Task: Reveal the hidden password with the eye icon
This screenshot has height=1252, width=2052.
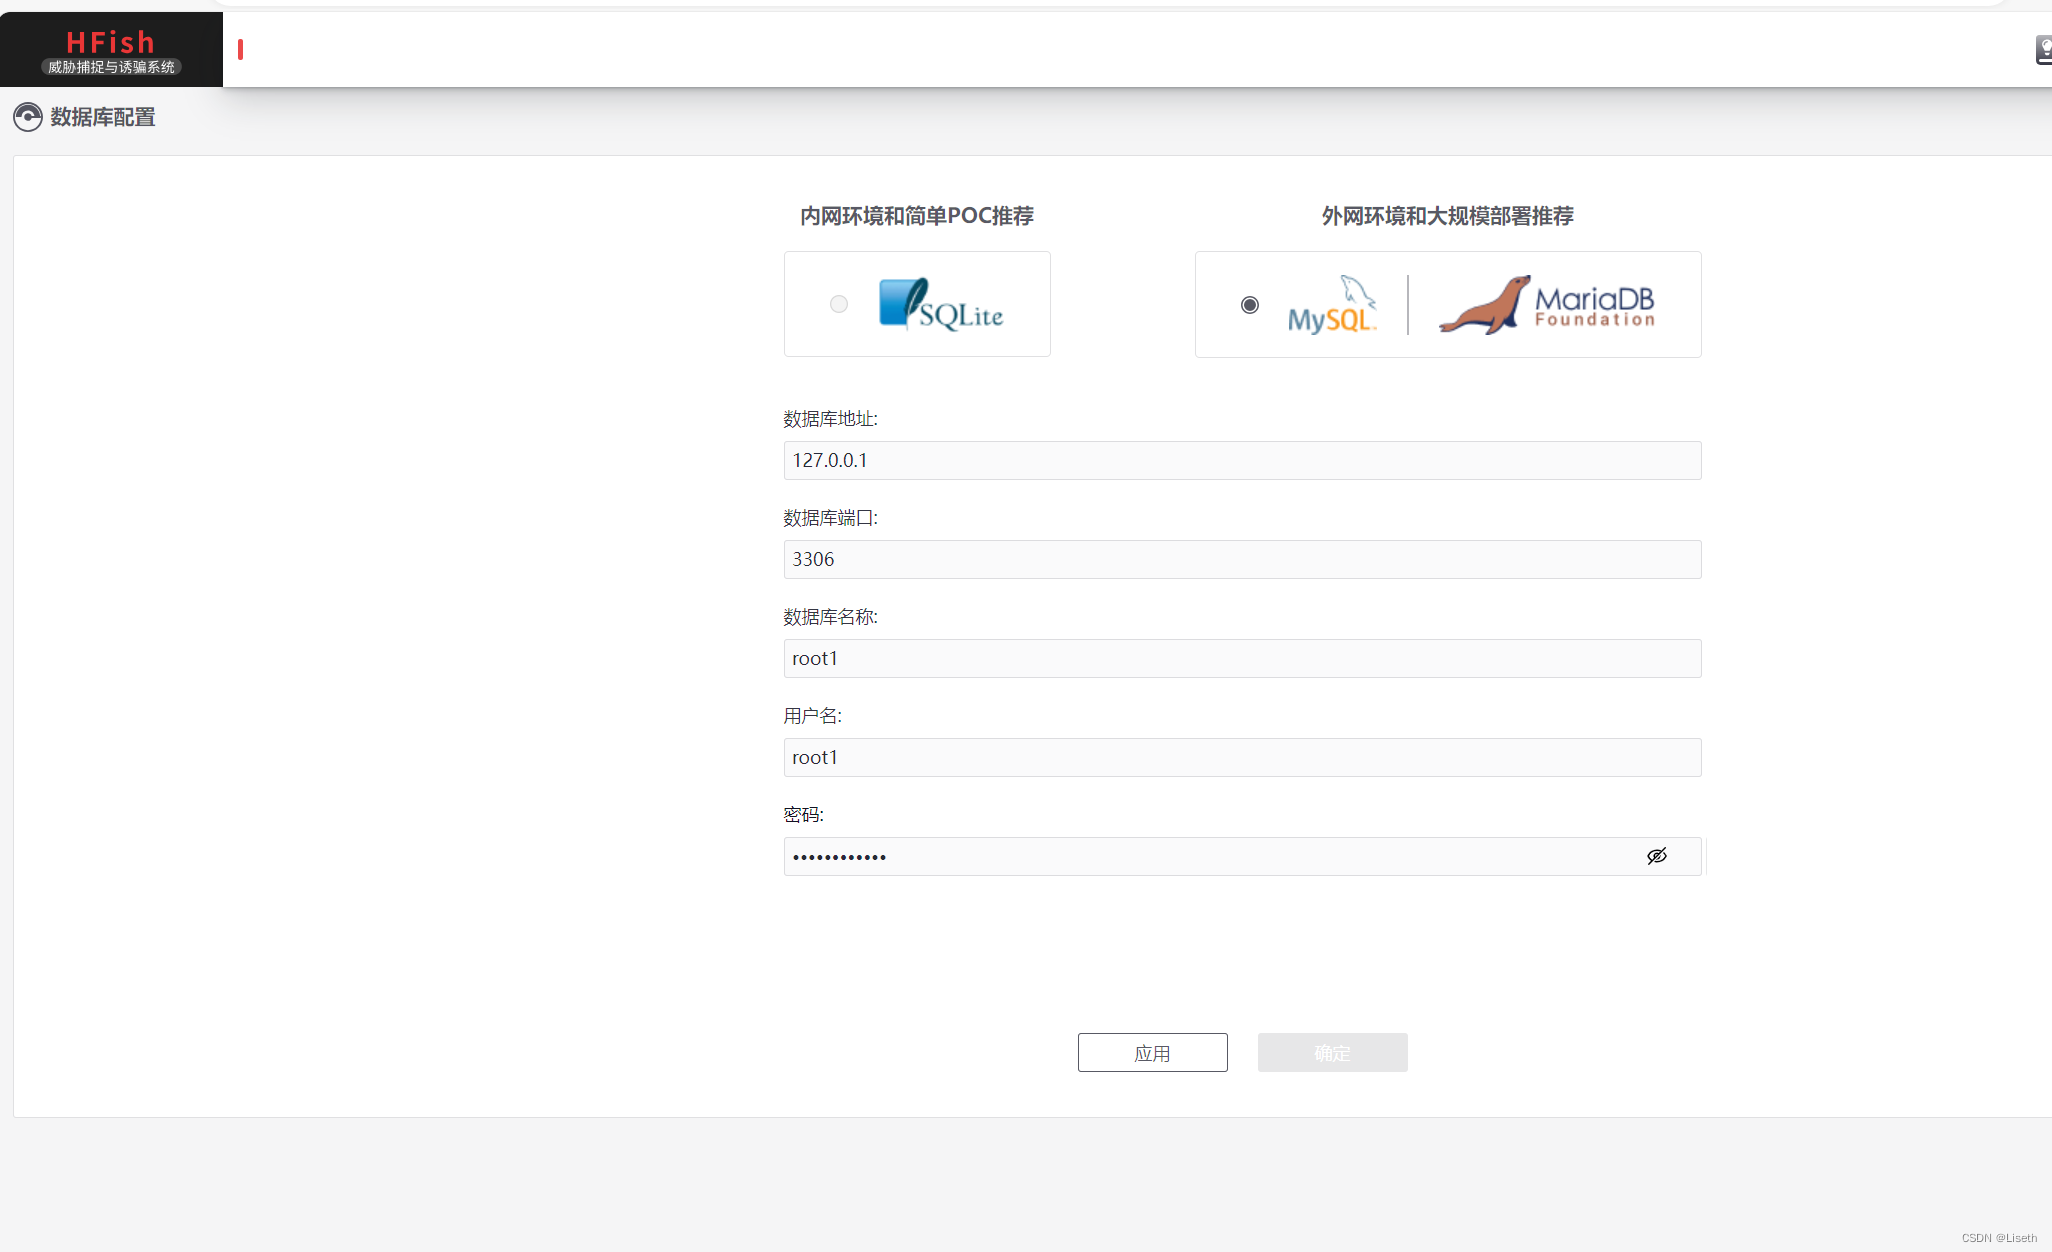Action: pos(1657,856)
